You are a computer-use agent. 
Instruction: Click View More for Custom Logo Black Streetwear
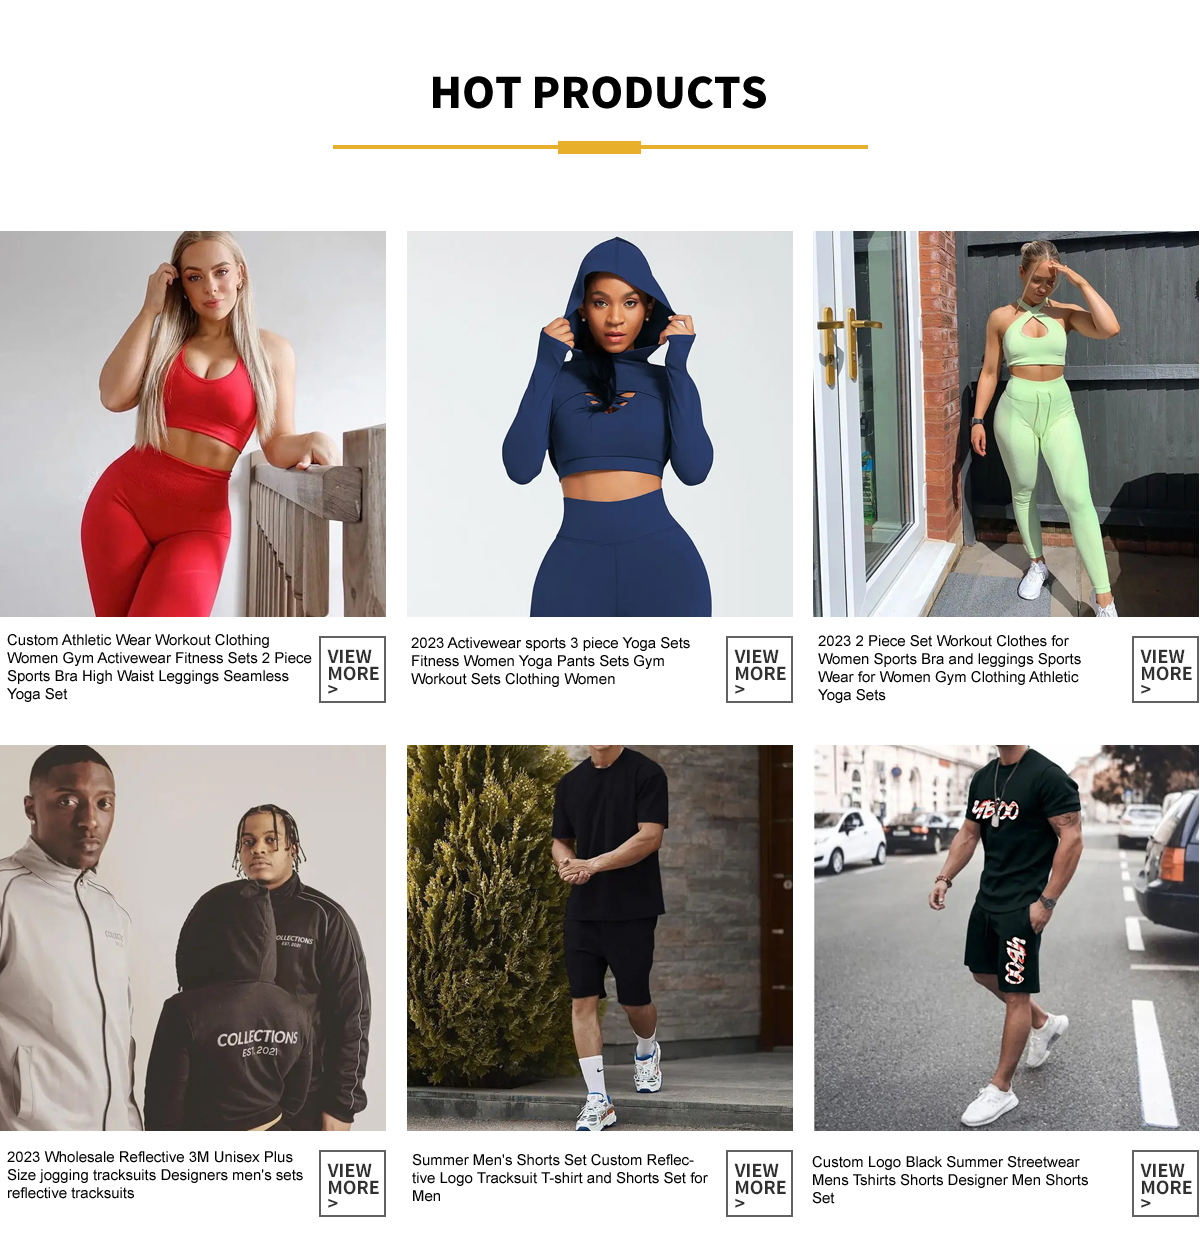(1165, 1183)
